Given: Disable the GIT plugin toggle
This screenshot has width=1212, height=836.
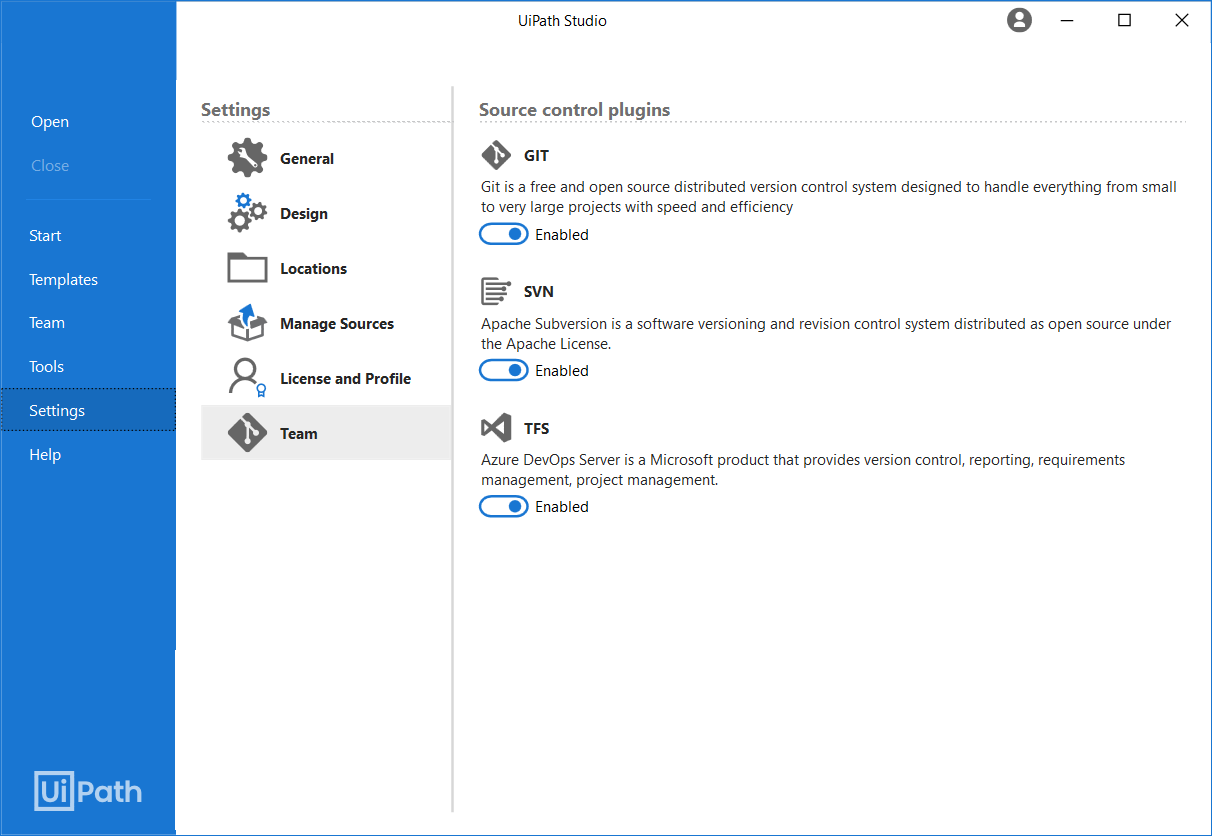Looking at the screenshot, I should click(504, 234).
